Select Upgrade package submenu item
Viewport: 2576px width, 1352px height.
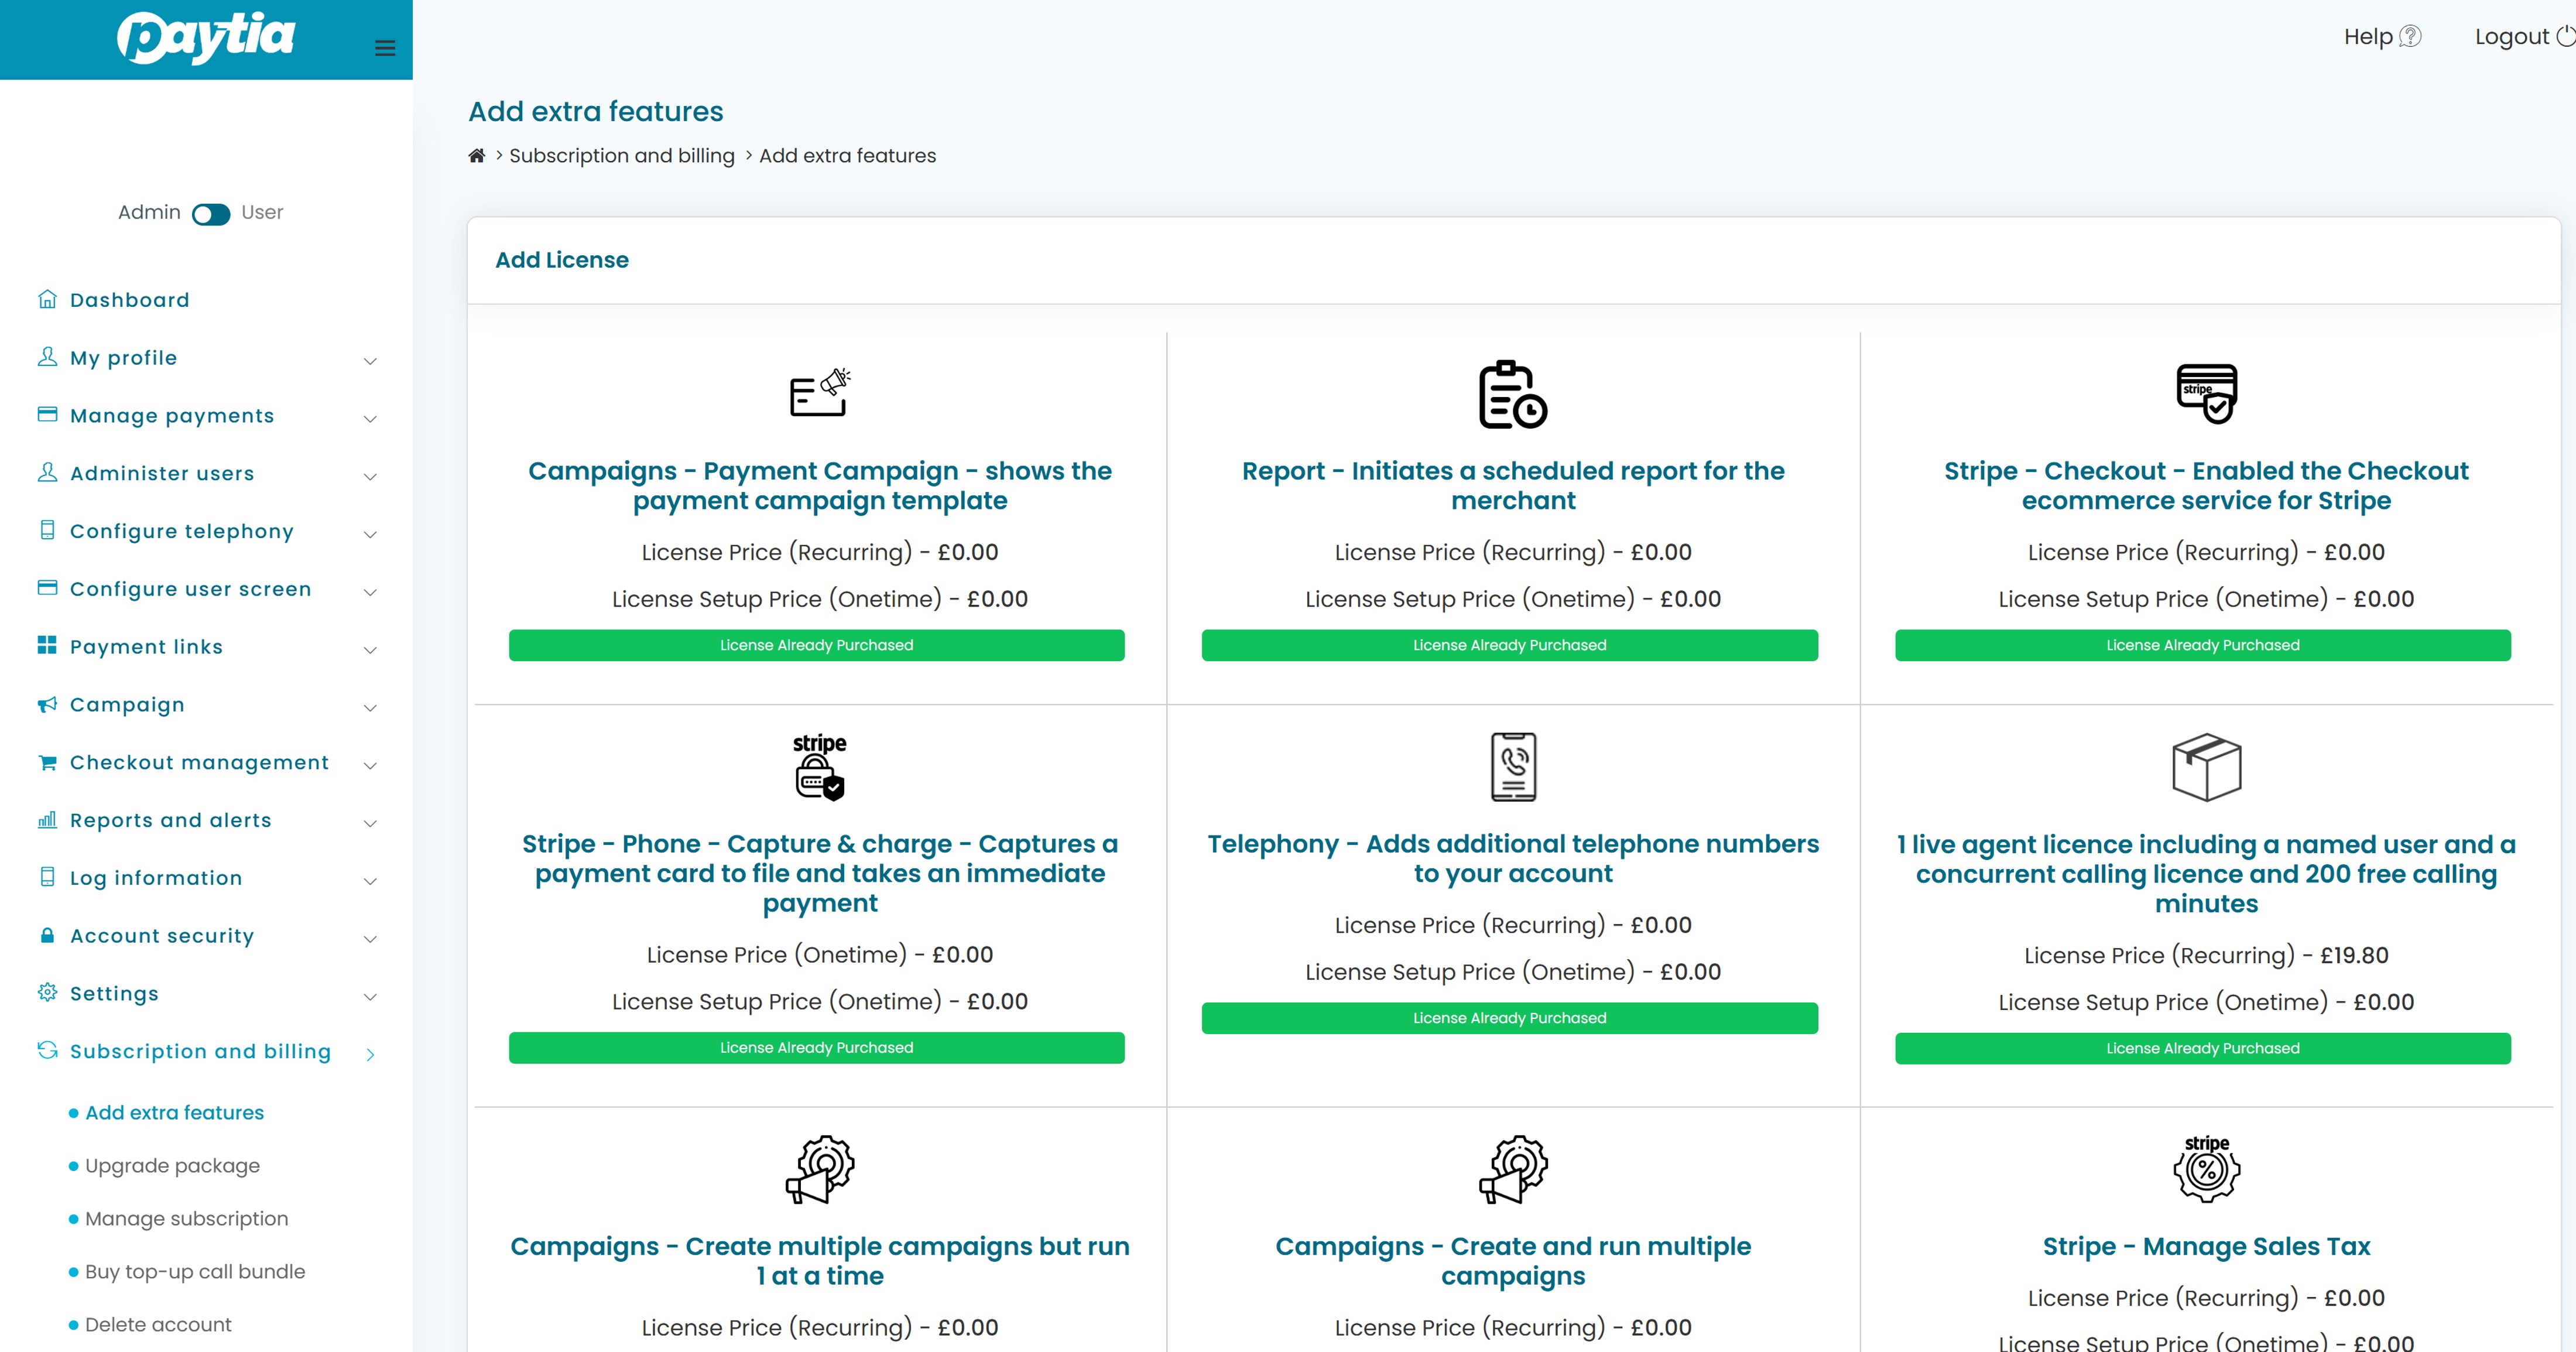[172, 1166]
